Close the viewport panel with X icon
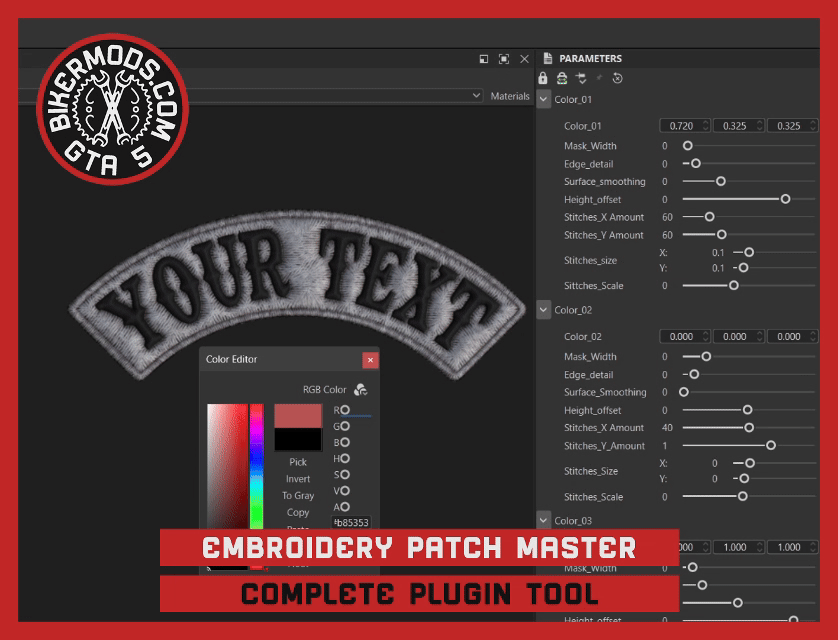The height and width of the screenshot is (640, 838). click(525, 59)
